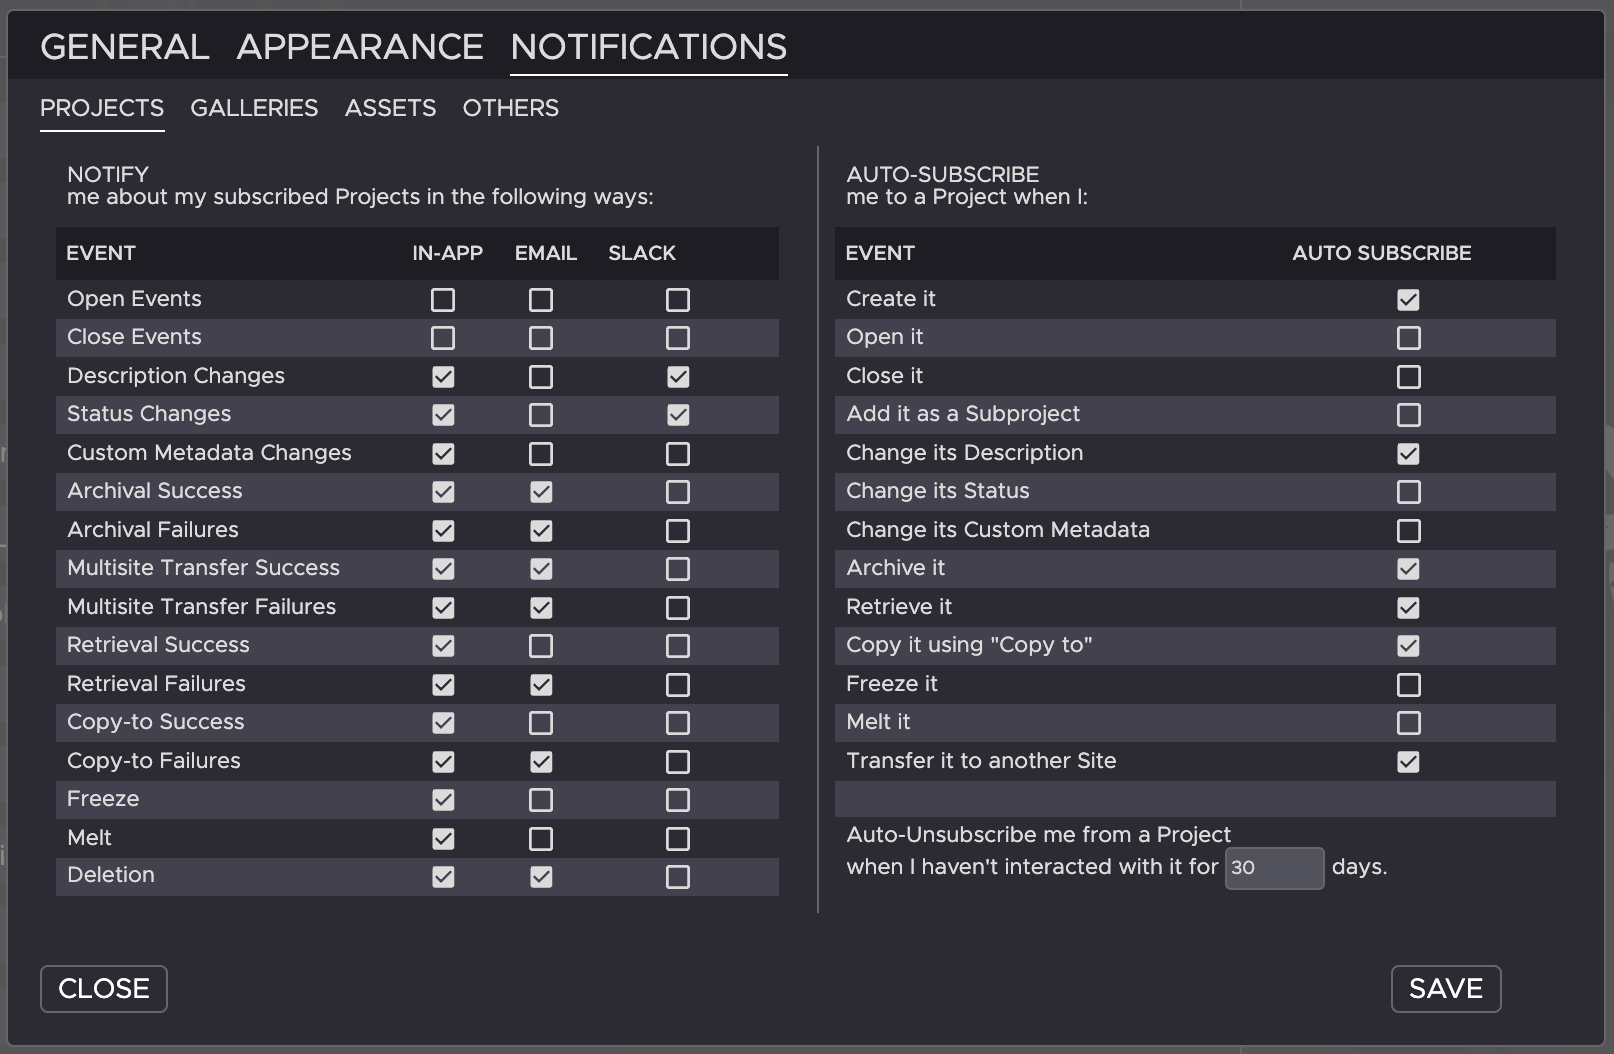Enable auto-subscribe for Open it

click(1408, 338)
